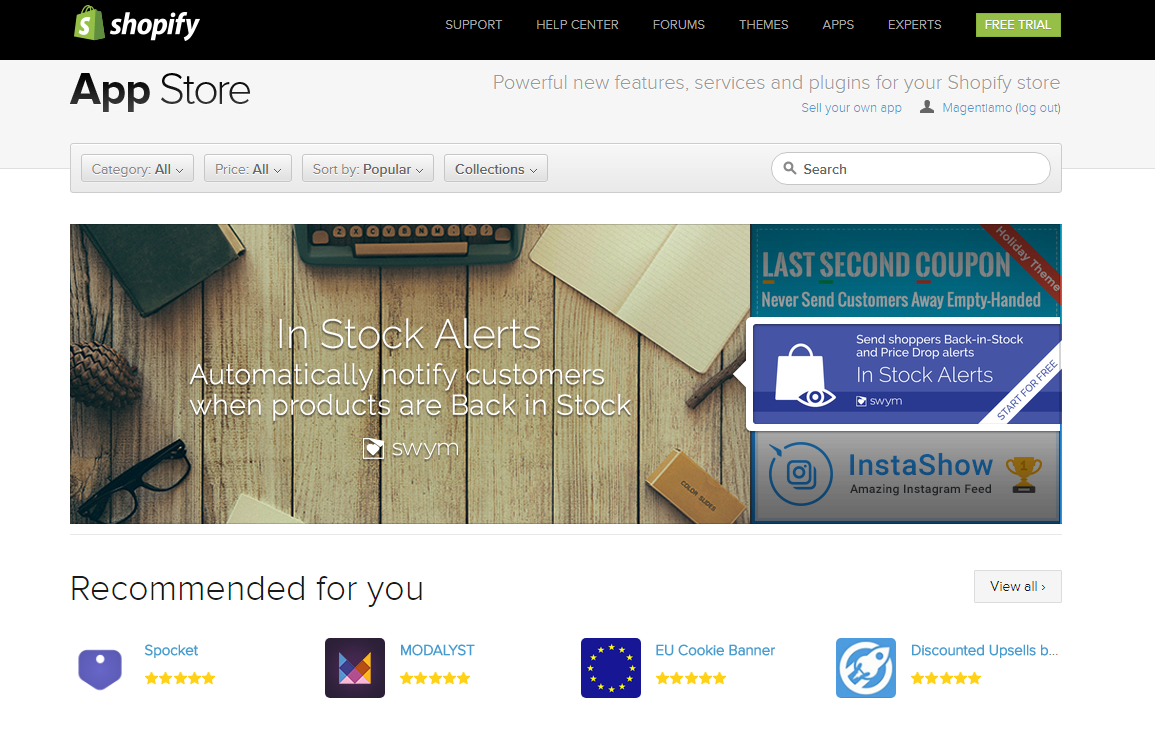This screenshot has width=1155, height=750.
Task: Click the user avatar next to Magentiamo
Action: pos(927,107)
